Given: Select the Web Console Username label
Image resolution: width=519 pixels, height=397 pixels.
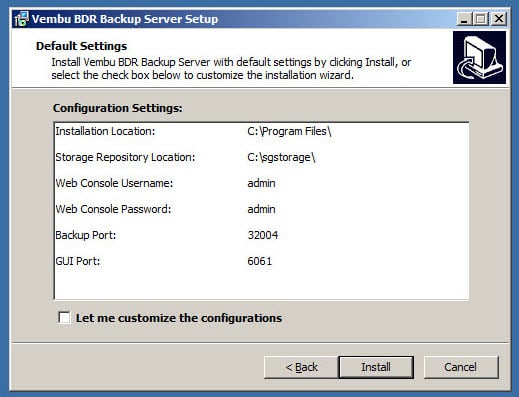Looking at the screenshot, I should (x=114, y=183).
